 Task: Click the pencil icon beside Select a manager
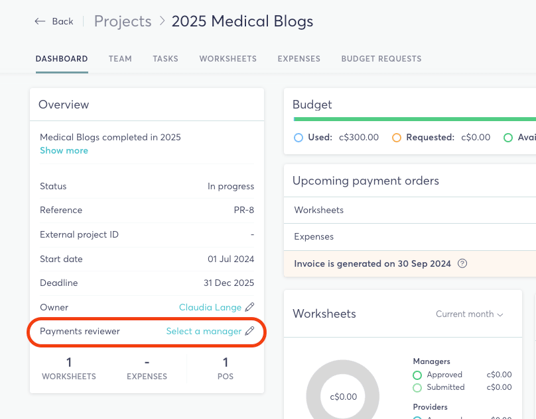pos(250,331)
